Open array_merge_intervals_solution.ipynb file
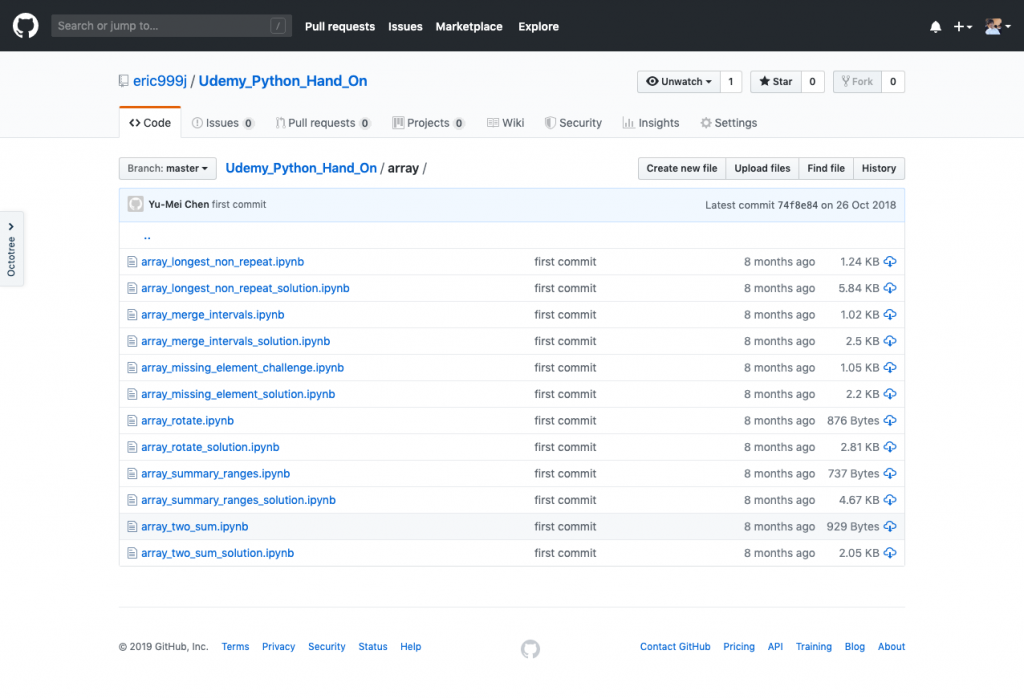The height and width of the screenshot is (699, 1024). point(236,341)
